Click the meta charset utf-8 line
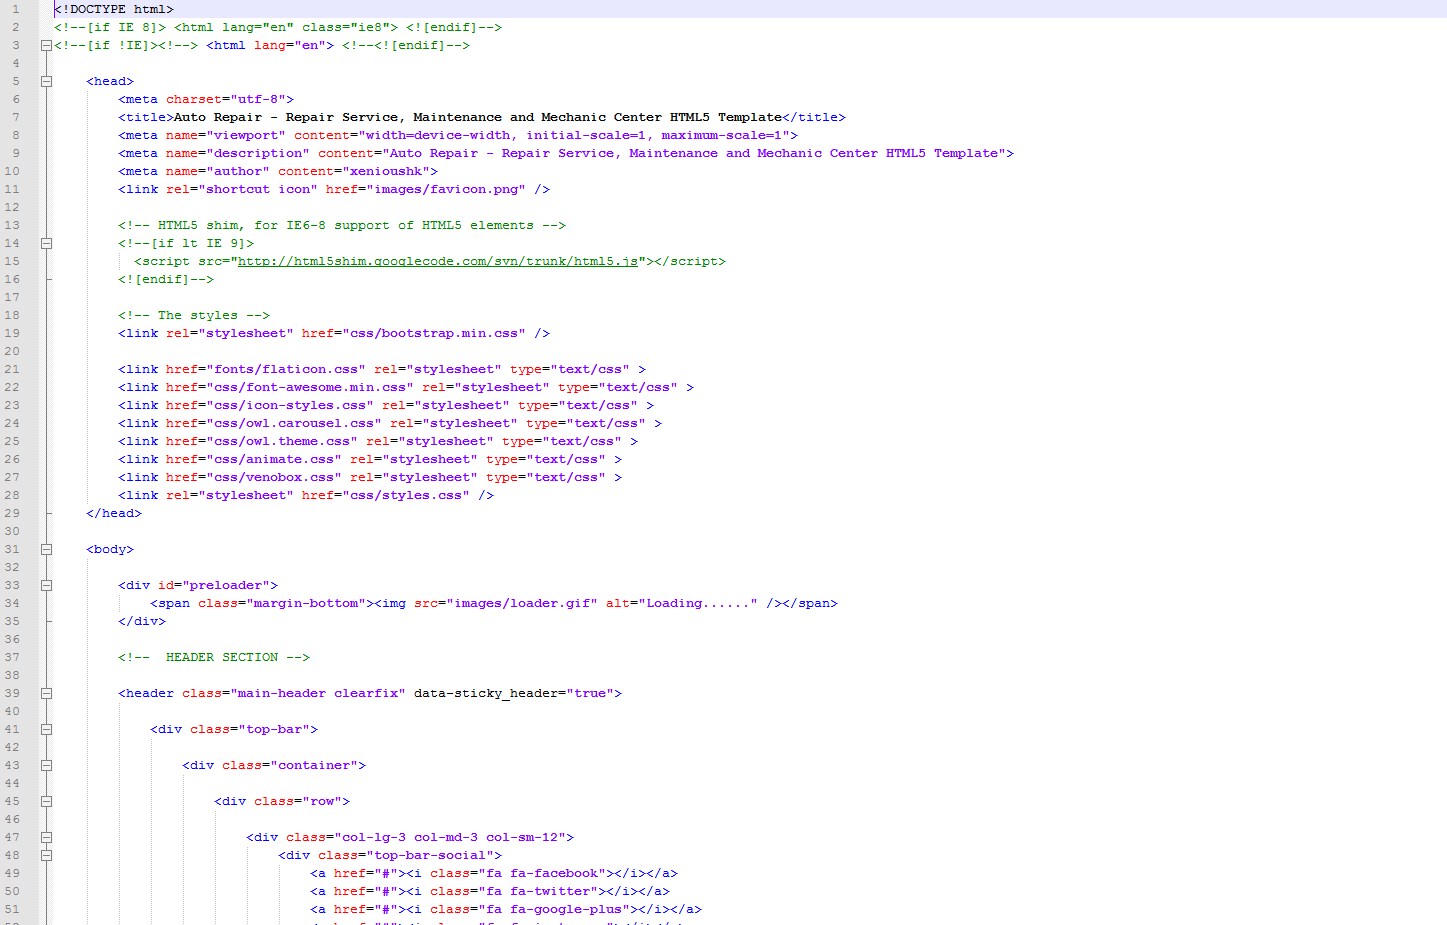1447x925 pixels. [206, 99]
